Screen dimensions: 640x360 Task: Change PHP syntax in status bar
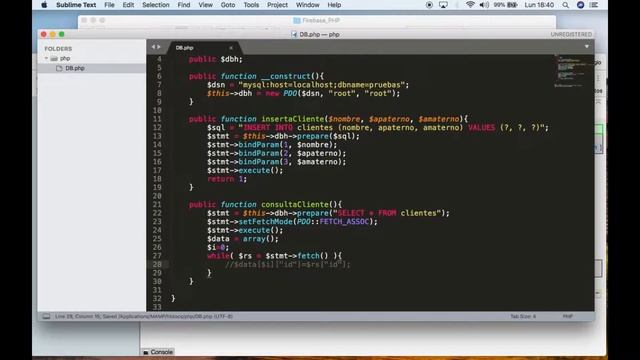tap(568, 316)
